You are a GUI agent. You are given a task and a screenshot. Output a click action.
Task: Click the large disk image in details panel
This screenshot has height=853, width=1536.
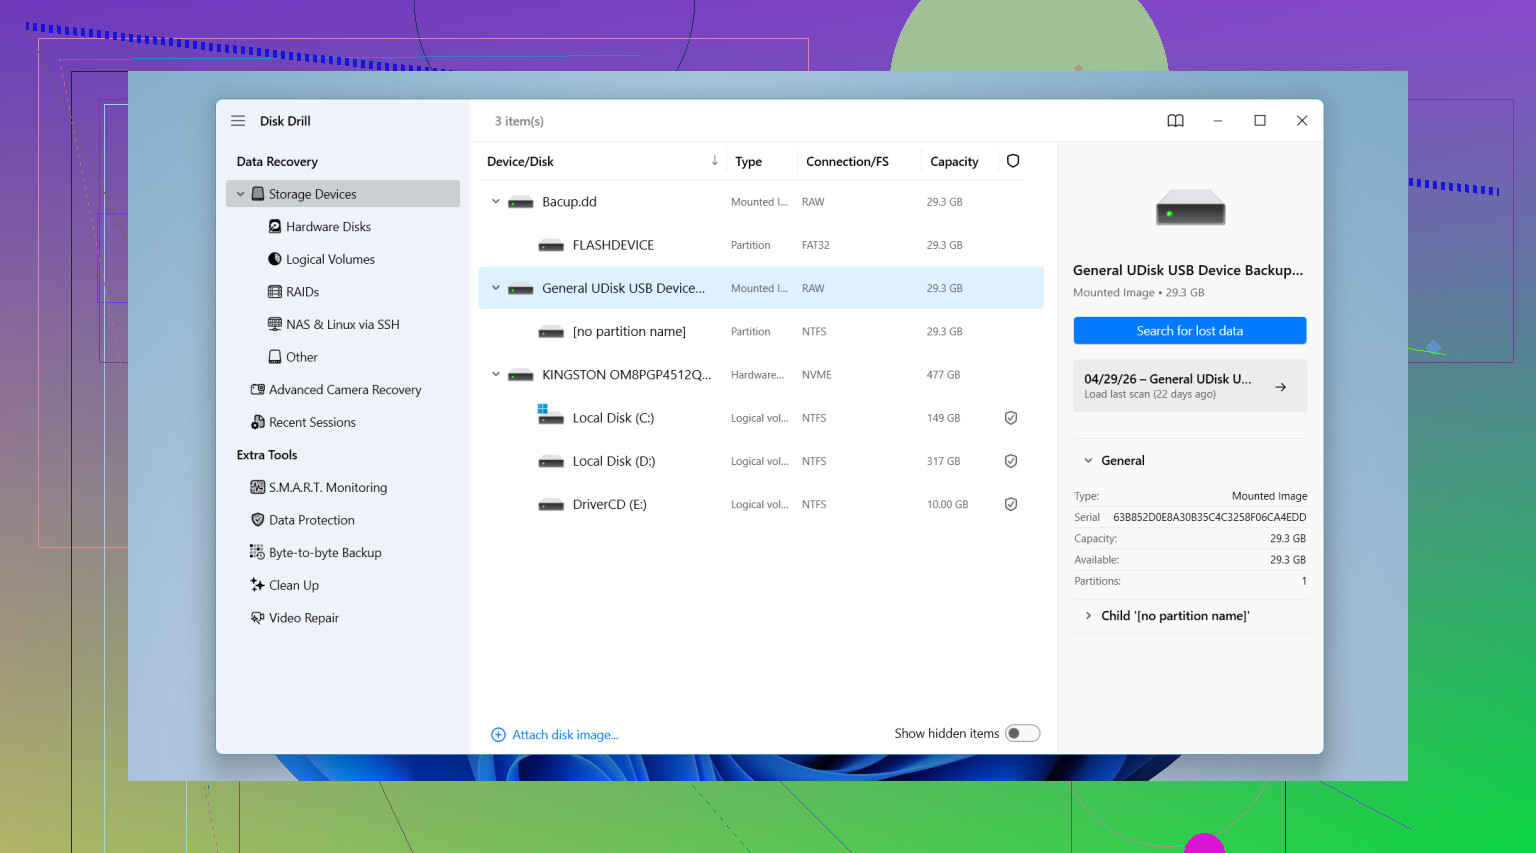(x=1190, y=208)
